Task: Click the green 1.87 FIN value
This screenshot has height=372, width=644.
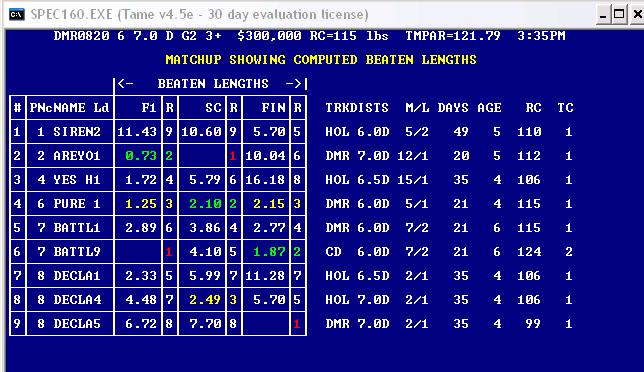Action: (269, 252)
